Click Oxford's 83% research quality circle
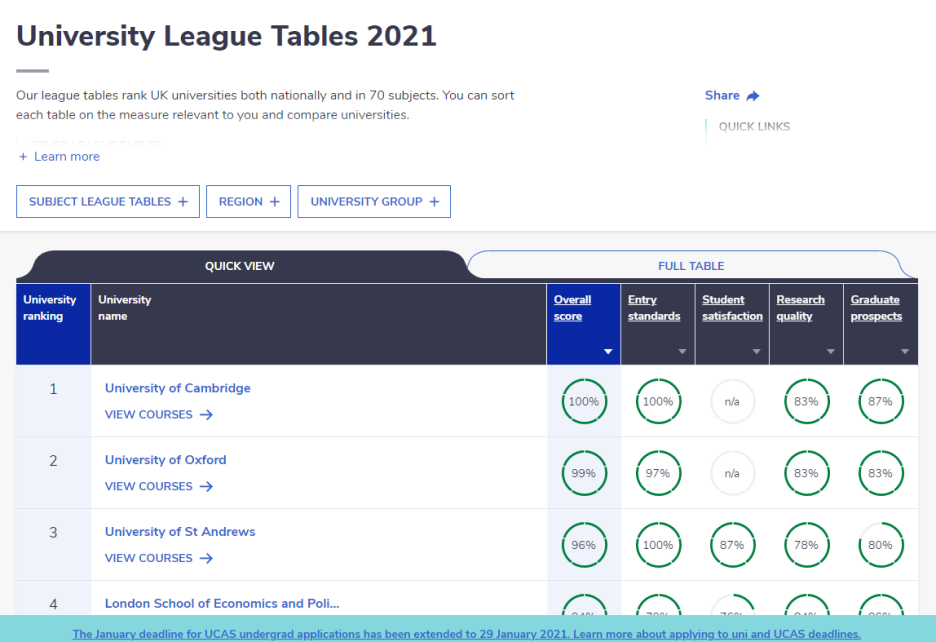 pos(806,474)
